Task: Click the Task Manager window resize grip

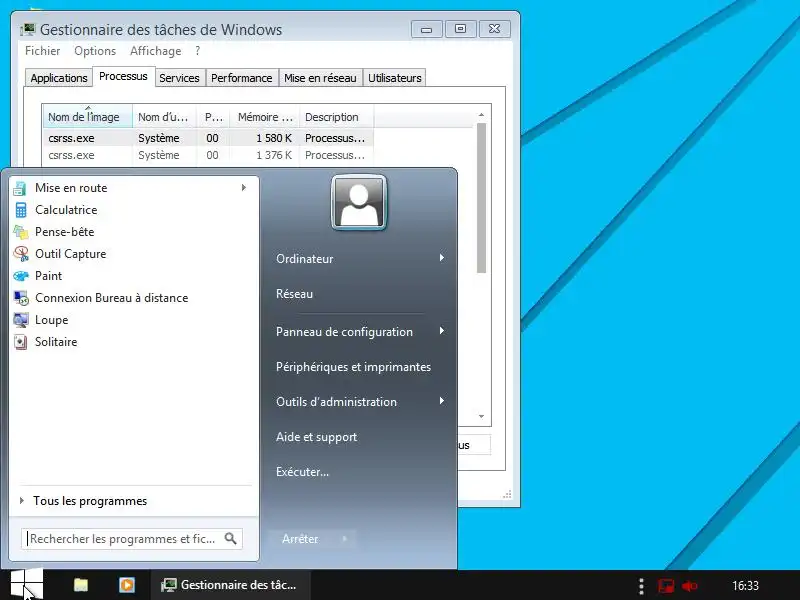Action: click(x=507, y=494)
